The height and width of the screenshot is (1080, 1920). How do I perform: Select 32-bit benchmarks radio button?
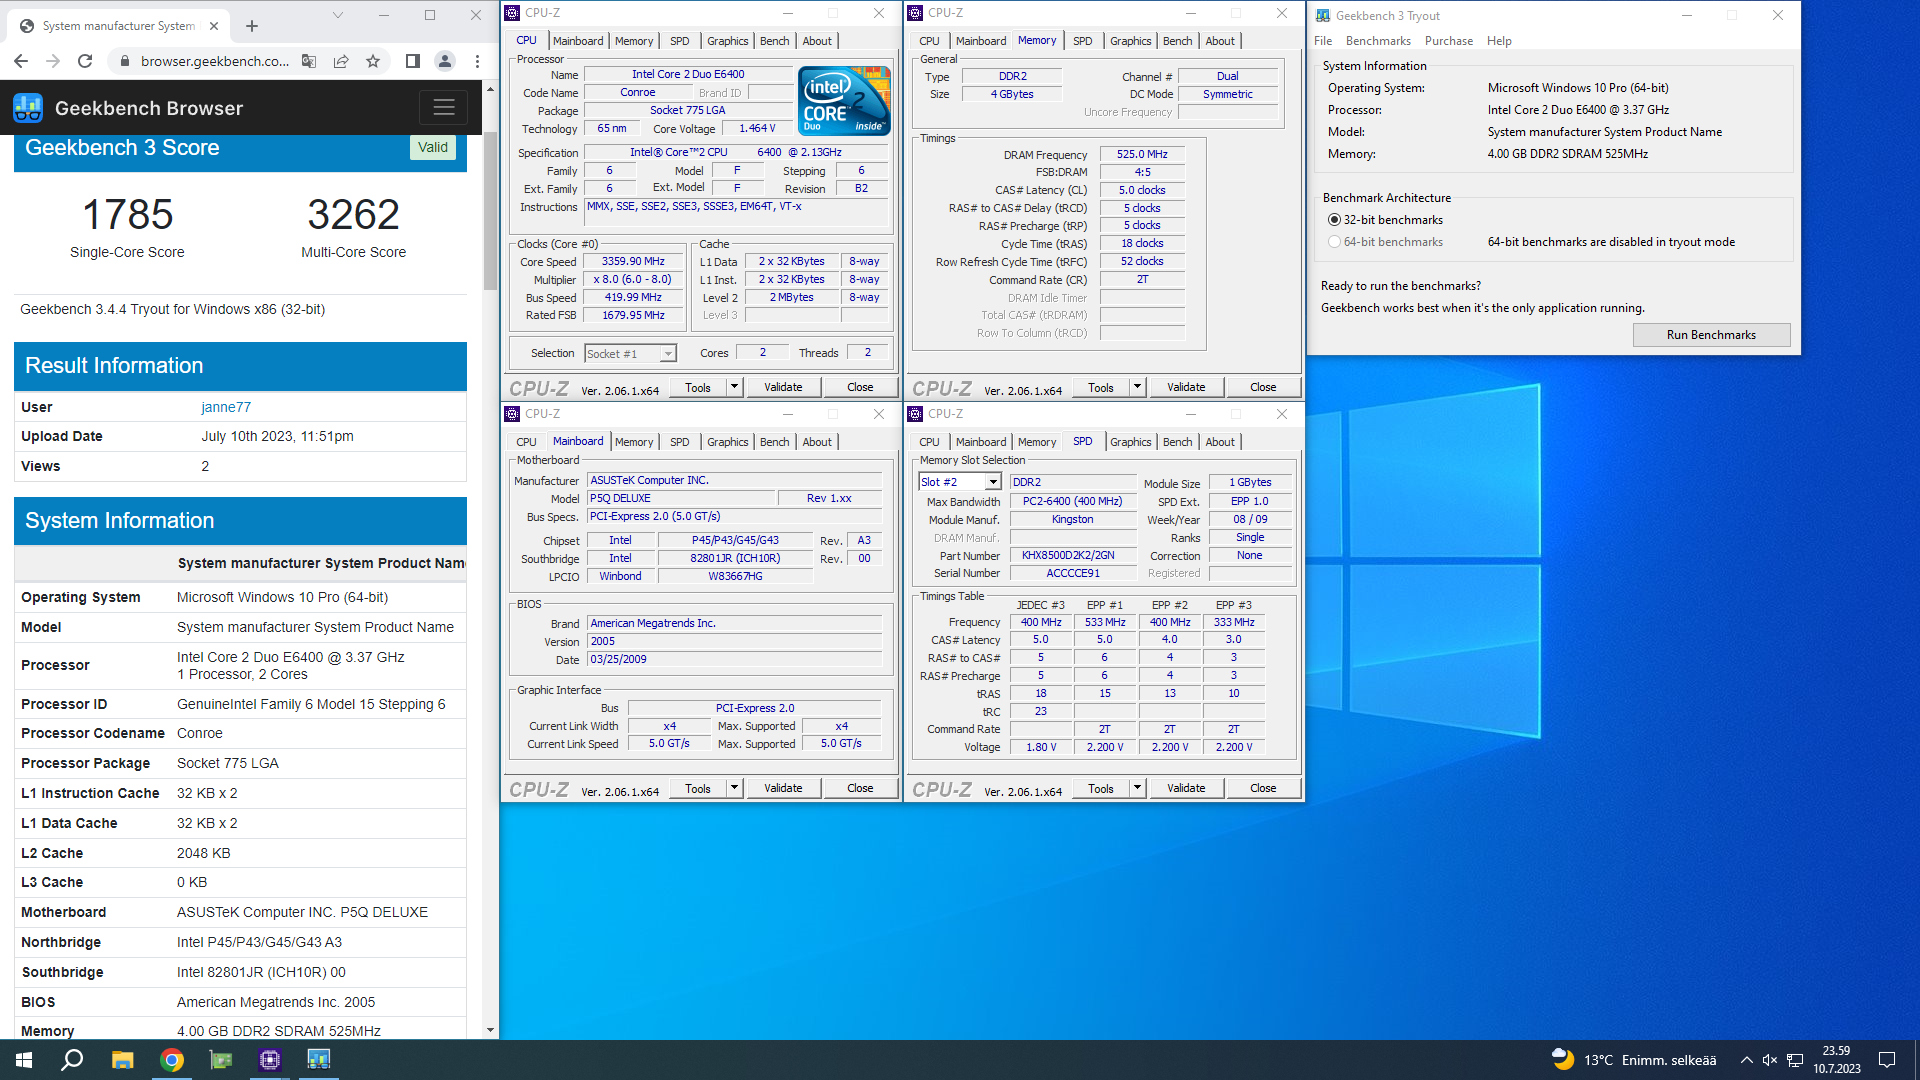[x=1334, y=220]
